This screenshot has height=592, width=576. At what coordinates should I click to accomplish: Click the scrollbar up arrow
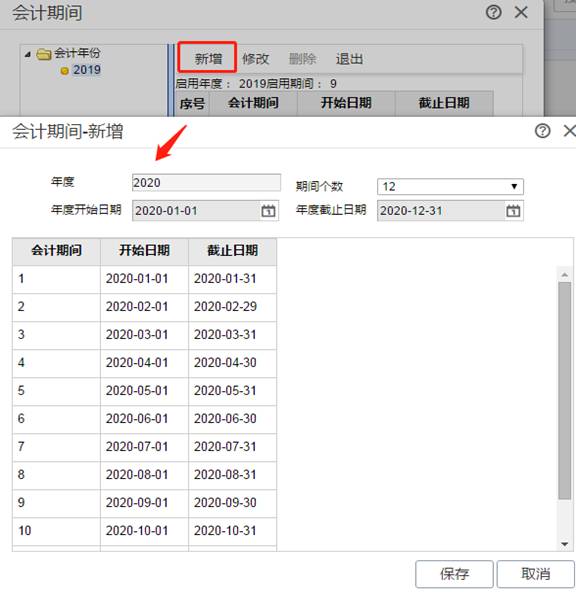coord(565,275)
